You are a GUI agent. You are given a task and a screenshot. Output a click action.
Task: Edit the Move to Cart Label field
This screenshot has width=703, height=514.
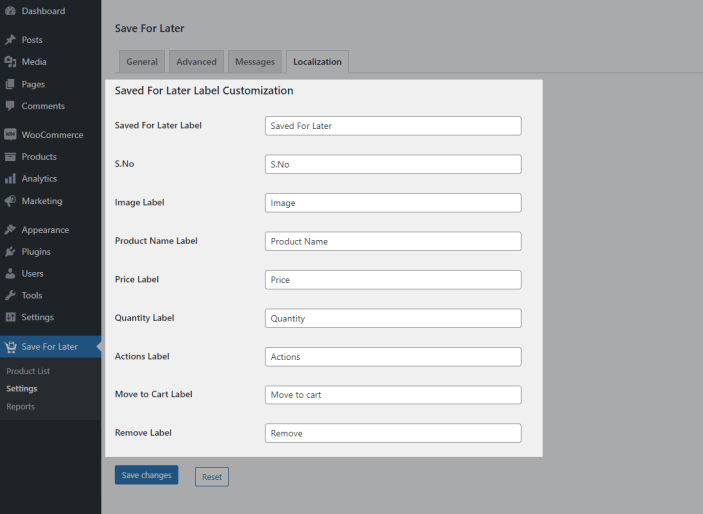click(x=393, y=395)
